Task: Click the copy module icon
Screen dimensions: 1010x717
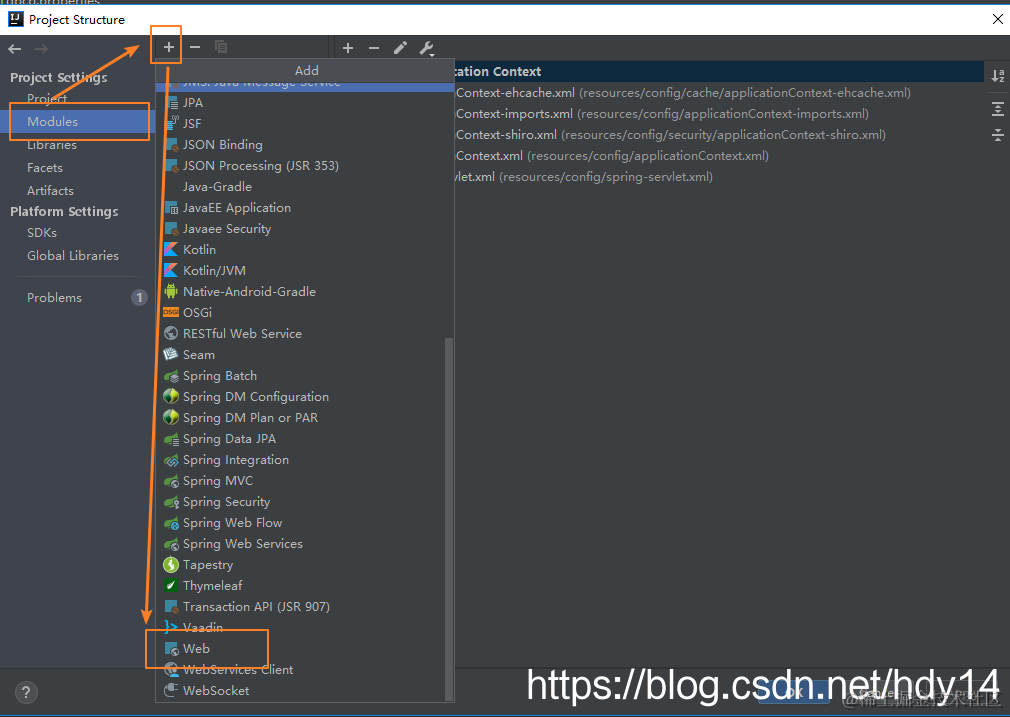Action: tap(221, 47)
